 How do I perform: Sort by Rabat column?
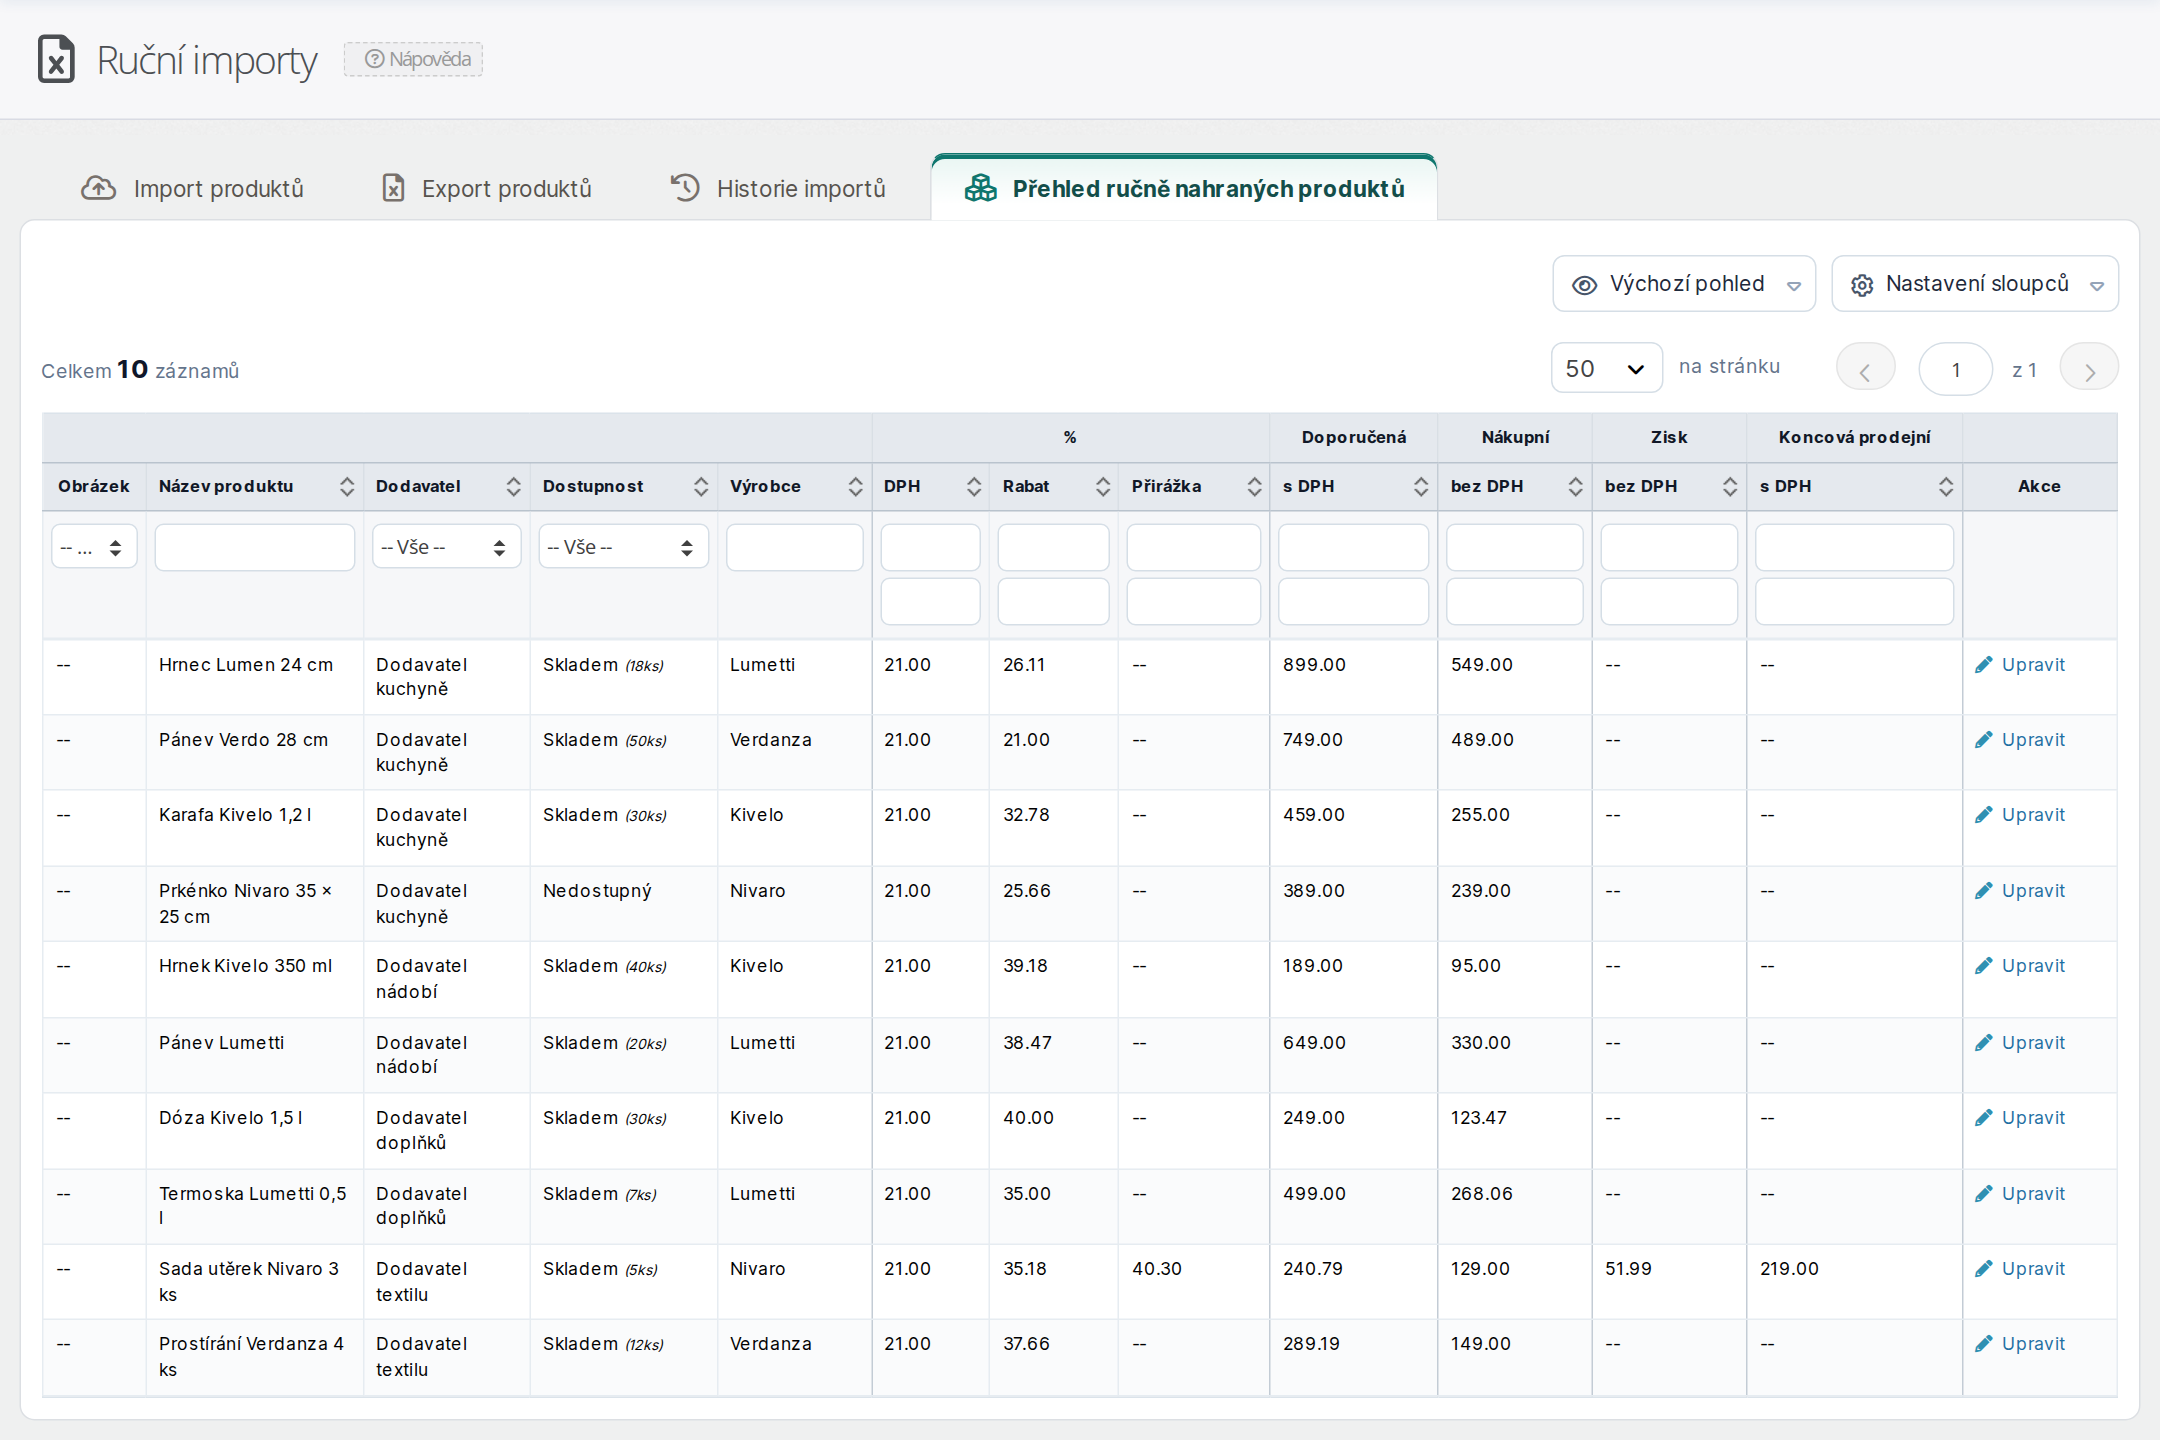[1102, 487]
